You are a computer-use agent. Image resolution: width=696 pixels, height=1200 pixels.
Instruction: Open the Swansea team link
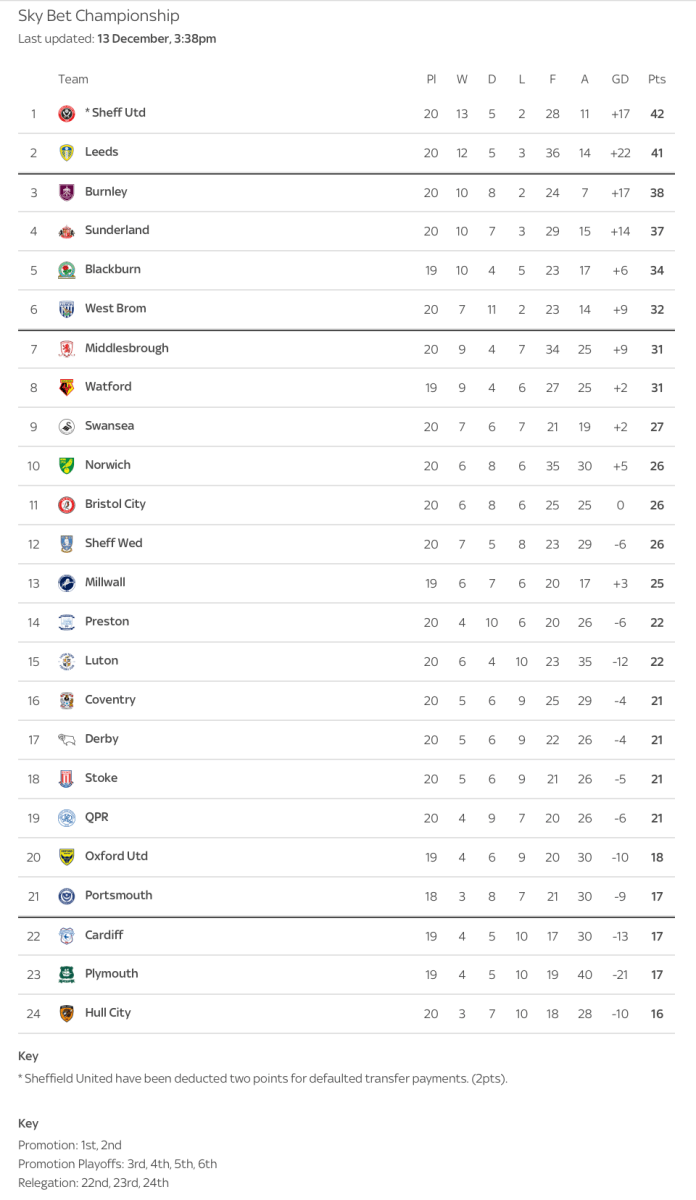pyautogui.click(x=109, y=426)
